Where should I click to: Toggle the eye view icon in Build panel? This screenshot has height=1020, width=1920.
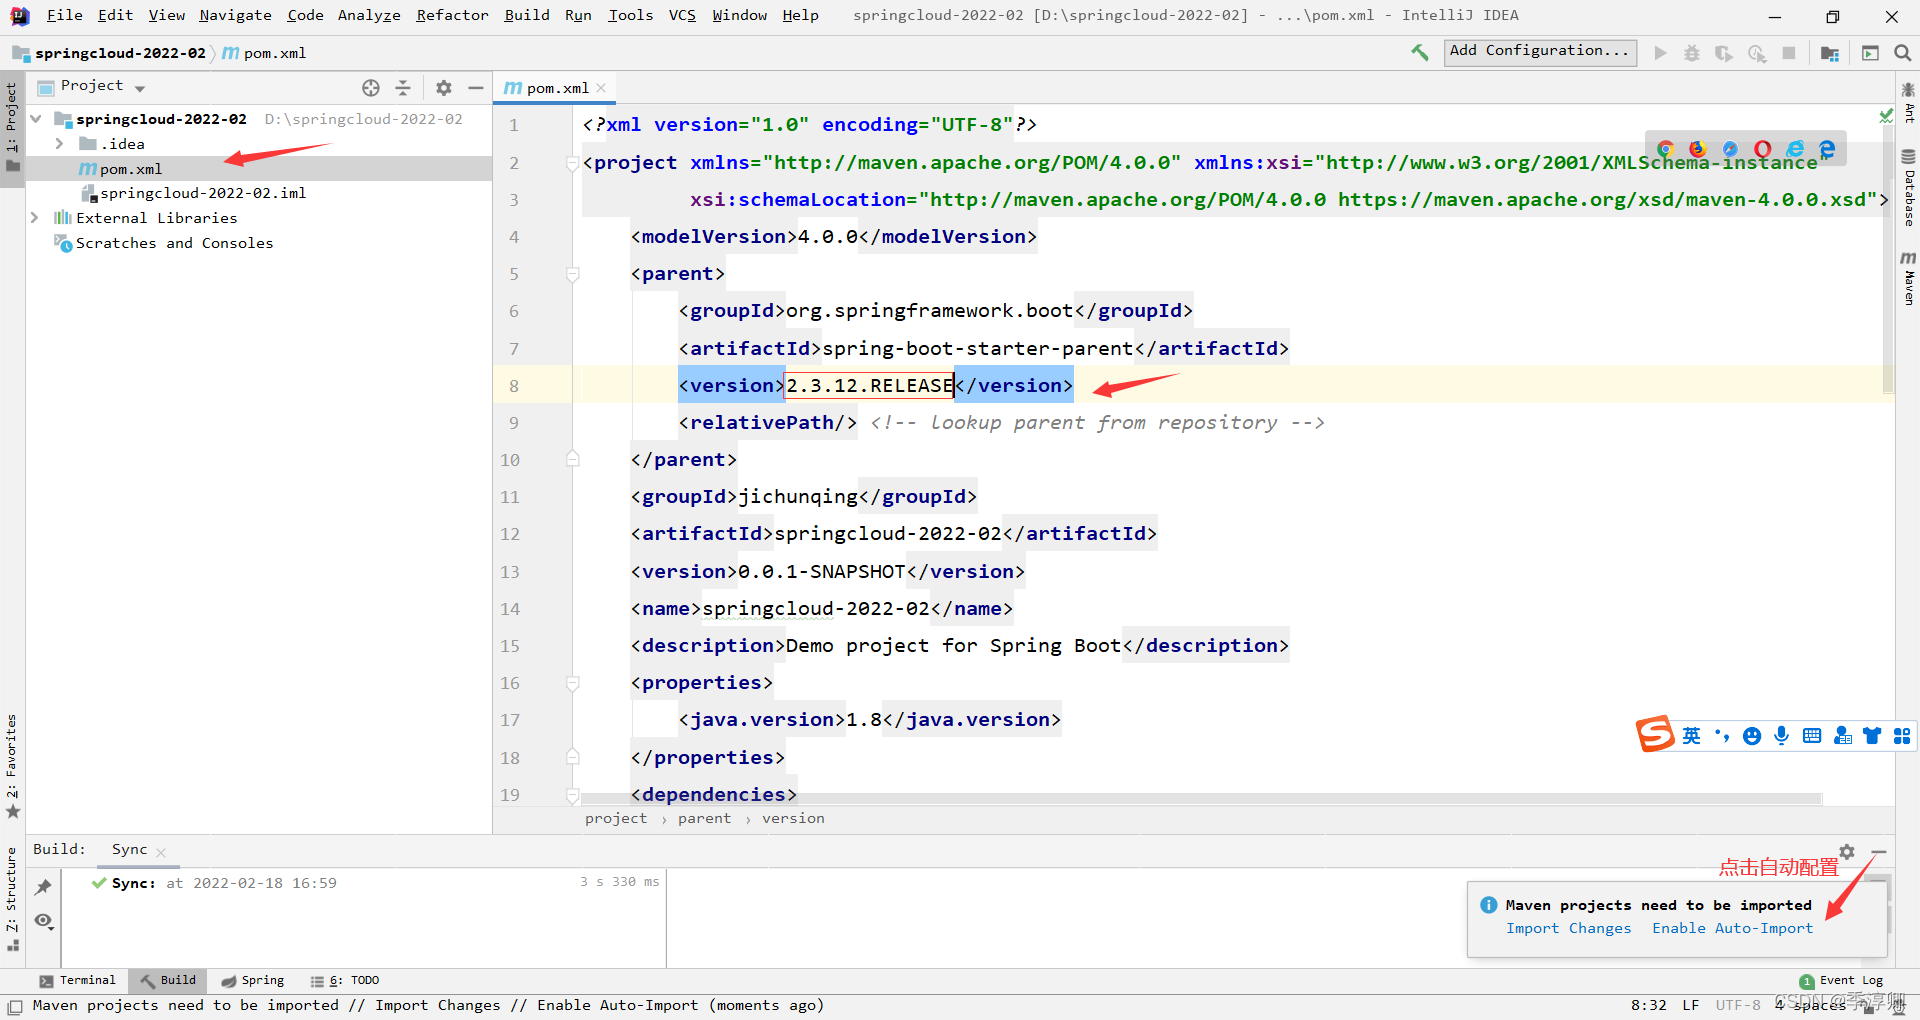(x=43, y=921)
